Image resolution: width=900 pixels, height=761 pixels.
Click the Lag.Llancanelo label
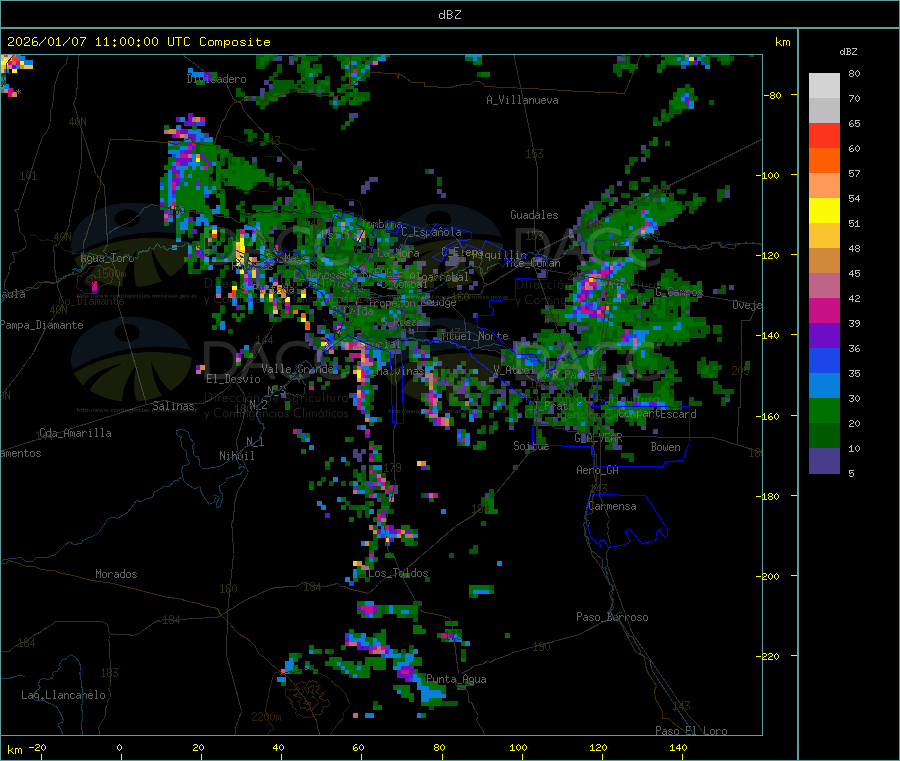click(63, 695)
